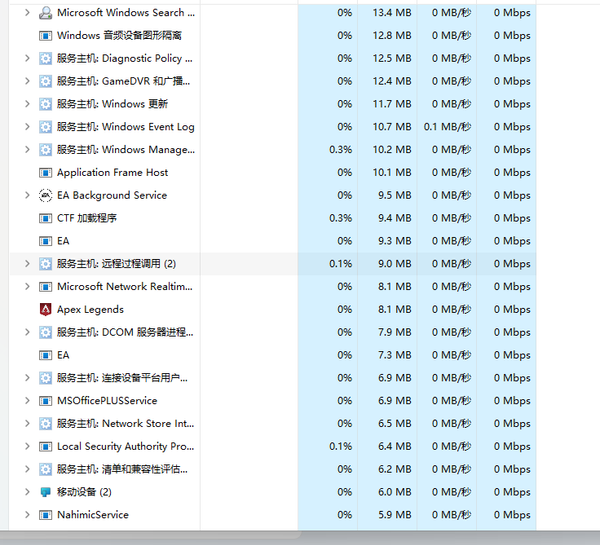Expand 服务主机: 清单和兼容性评估 row

(27, 469)
